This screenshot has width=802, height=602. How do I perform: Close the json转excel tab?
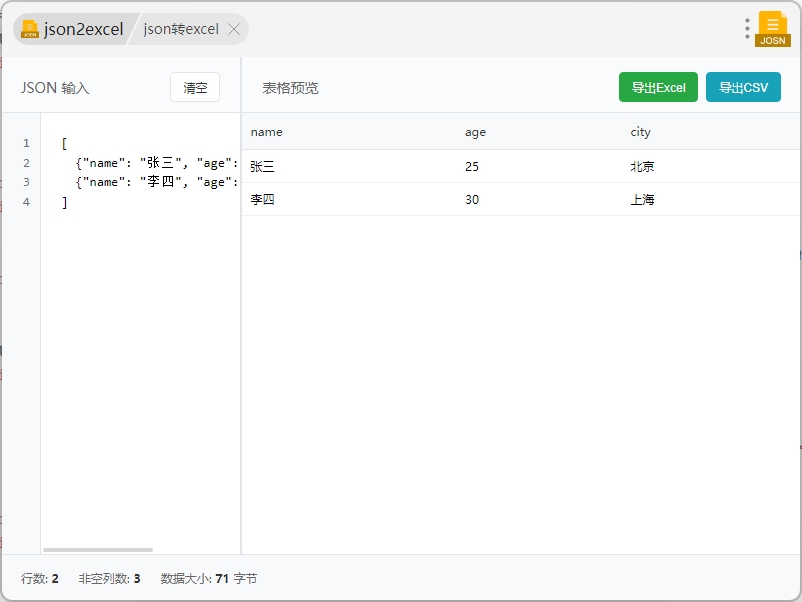click(234, 29)
